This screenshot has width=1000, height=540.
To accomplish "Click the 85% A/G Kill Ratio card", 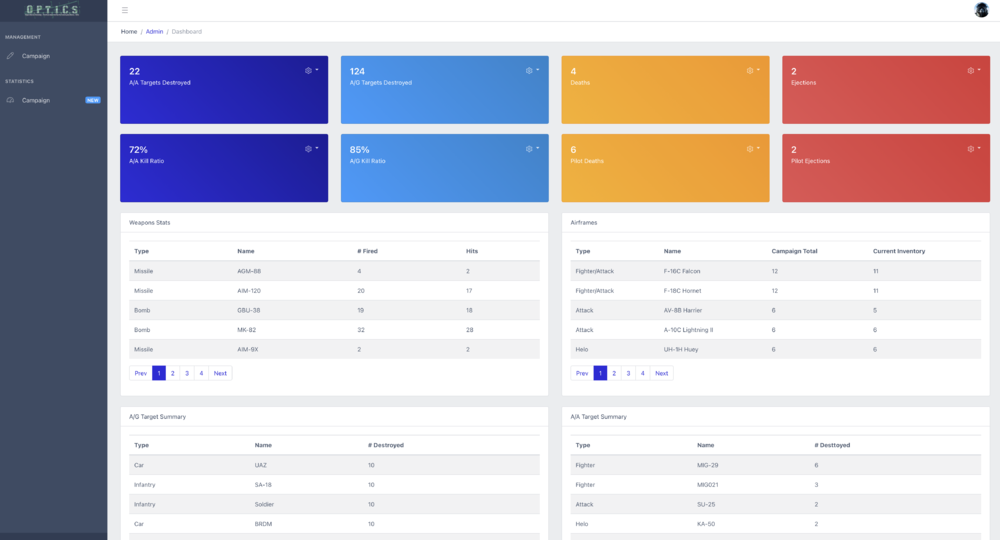I will [445, 168].
